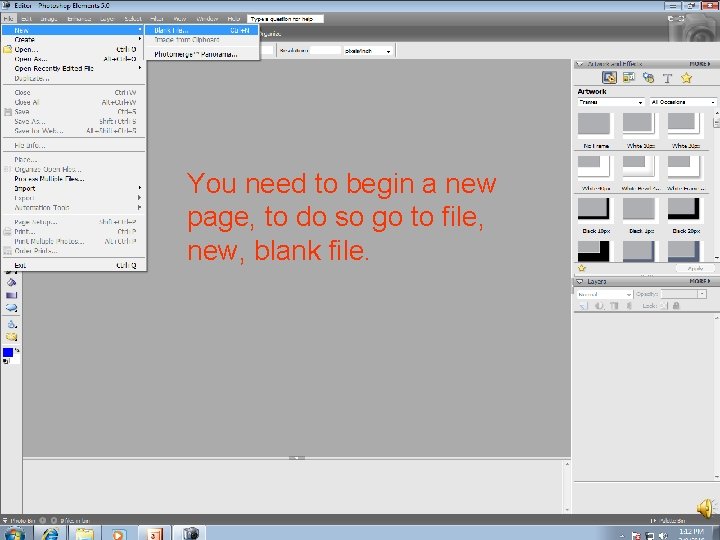Click the Type a question for help box
Image resolution: width=720 pixels, height=540 pixels.
285,19
